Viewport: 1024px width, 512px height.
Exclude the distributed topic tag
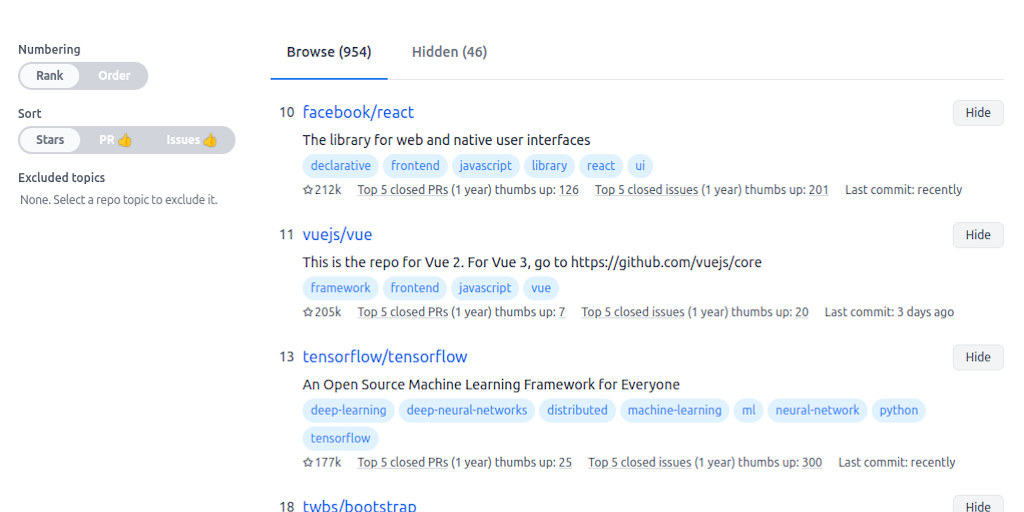click(x=577, y=410)
